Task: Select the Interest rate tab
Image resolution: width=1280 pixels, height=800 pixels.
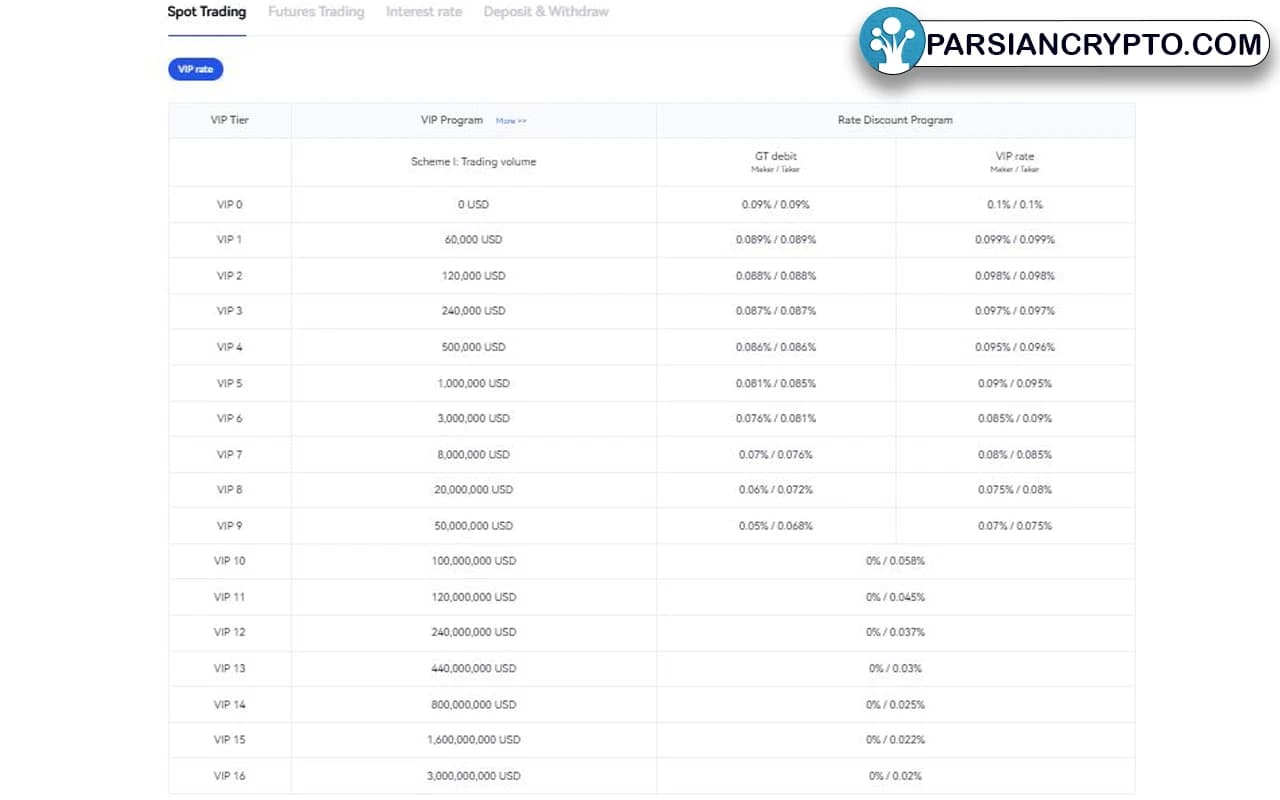Action: (424, 12)
